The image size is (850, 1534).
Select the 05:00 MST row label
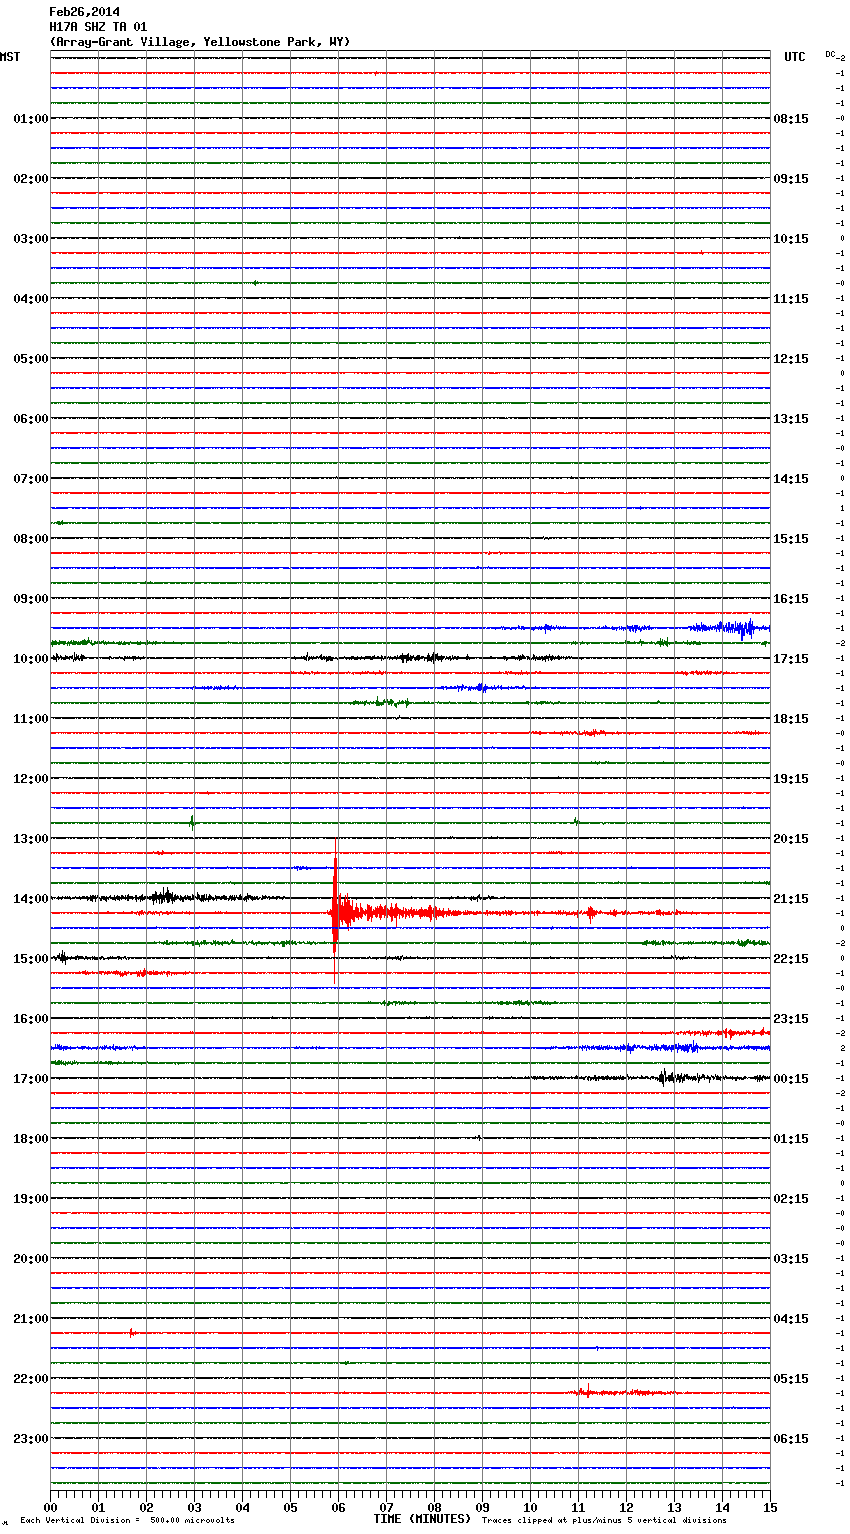point(30,358)
